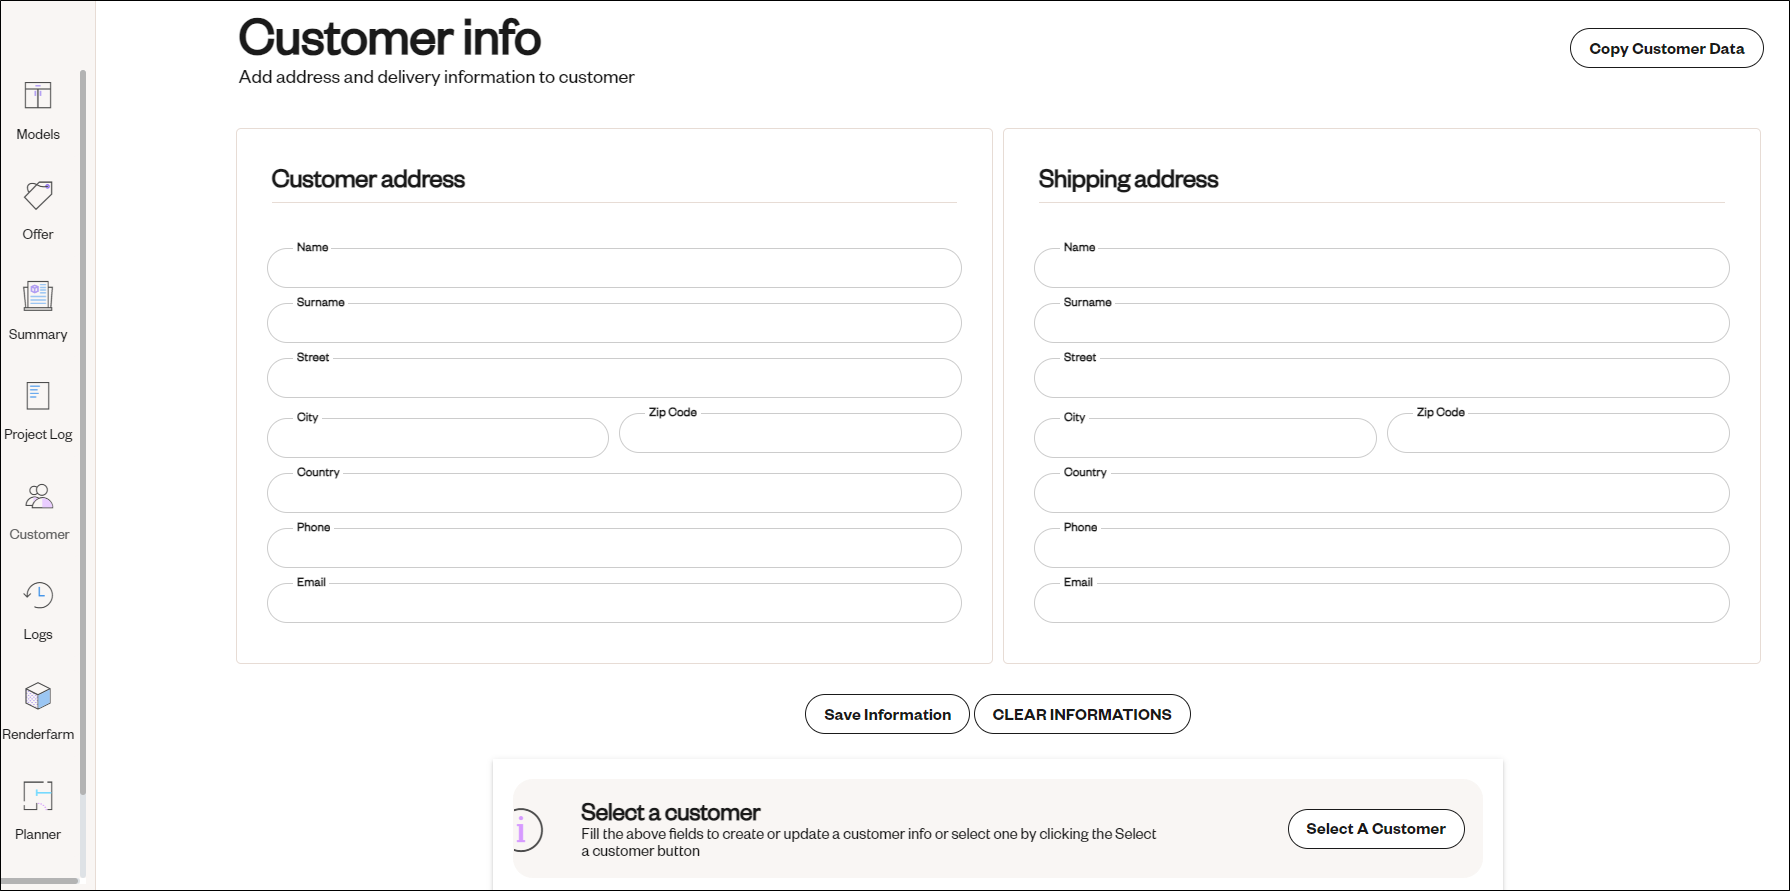The image size is (1790, 891).
Task: Focus the Customer address Zip Code field
Action: coord(790,433)
